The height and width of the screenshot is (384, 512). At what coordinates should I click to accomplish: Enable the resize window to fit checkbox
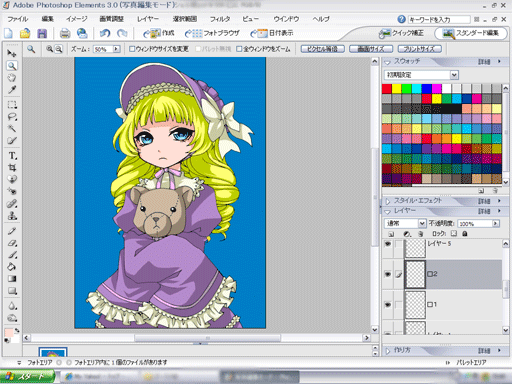point(132,49)
